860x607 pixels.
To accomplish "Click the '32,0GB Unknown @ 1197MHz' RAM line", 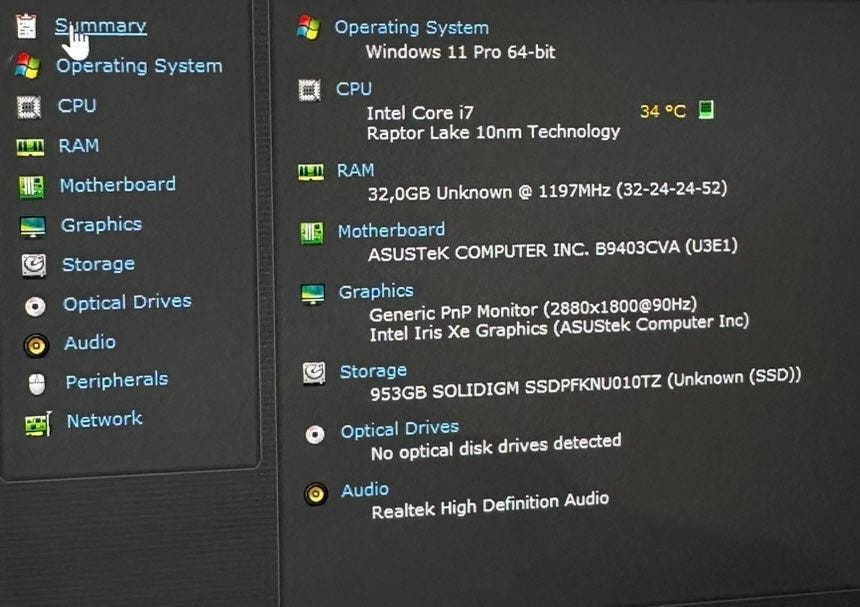I will tap(547, 191).
